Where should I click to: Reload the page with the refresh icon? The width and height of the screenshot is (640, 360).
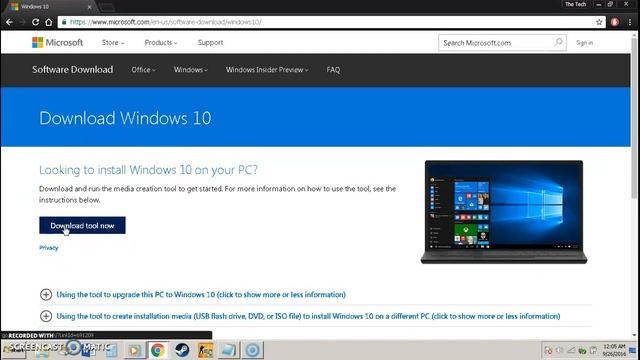coord(36,22)
